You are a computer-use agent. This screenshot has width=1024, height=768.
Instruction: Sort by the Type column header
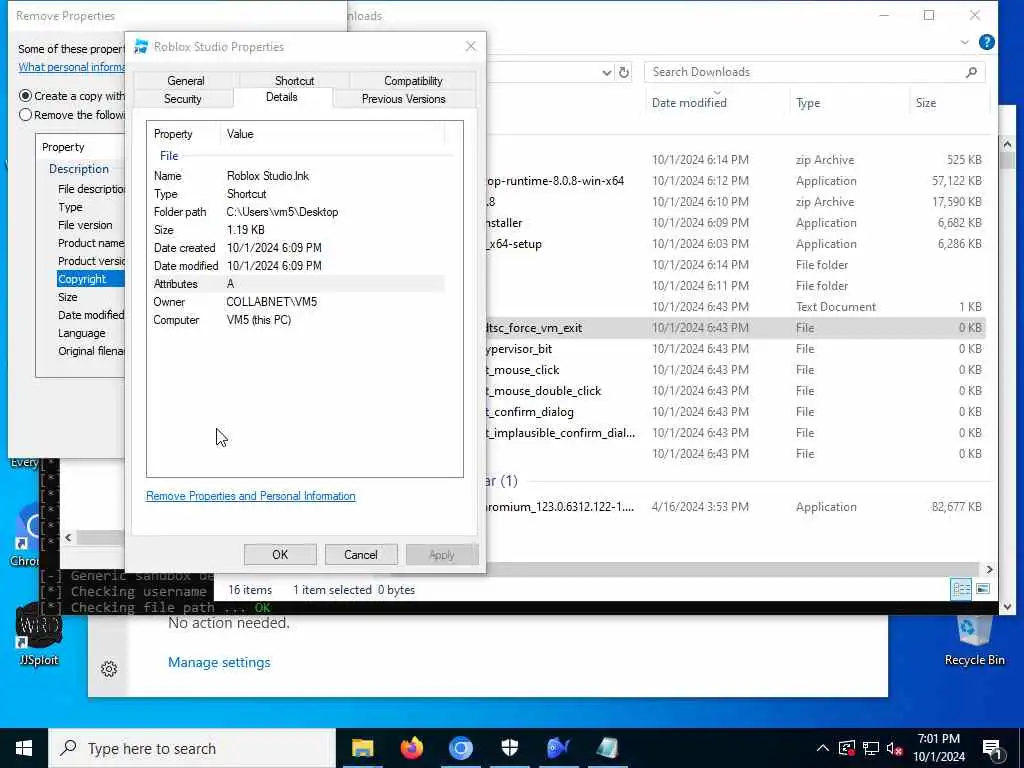[x=808, y=103]
